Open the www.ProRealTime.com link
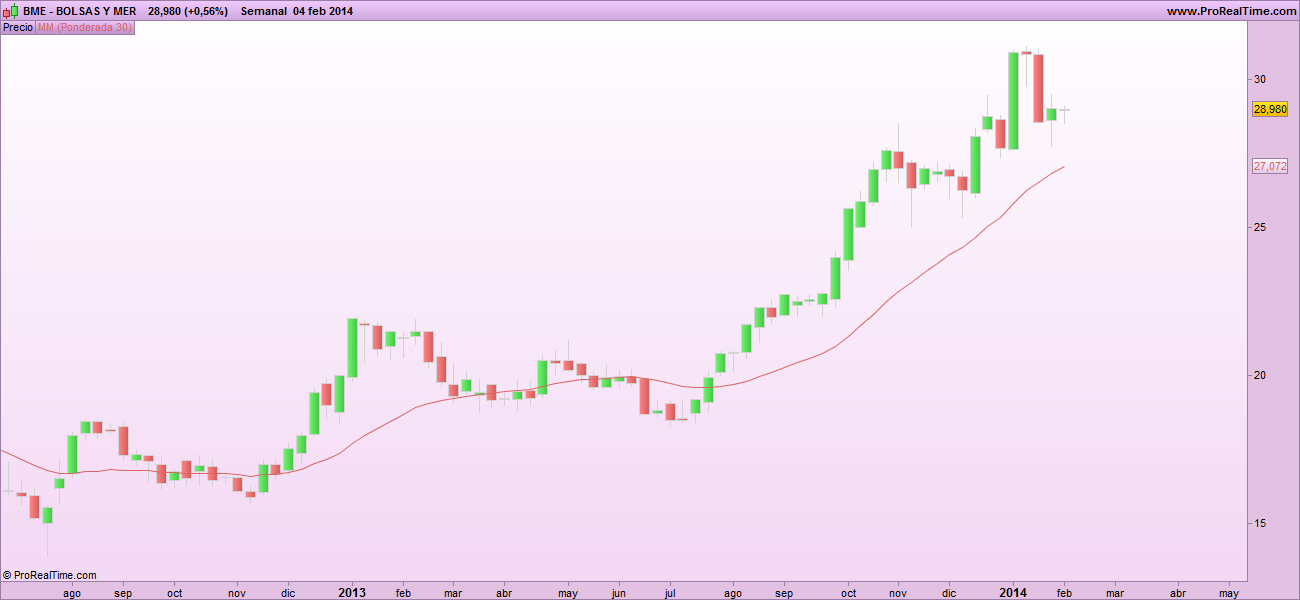The width and height of the screenshot is (1300, 600). click(1230, 11)
